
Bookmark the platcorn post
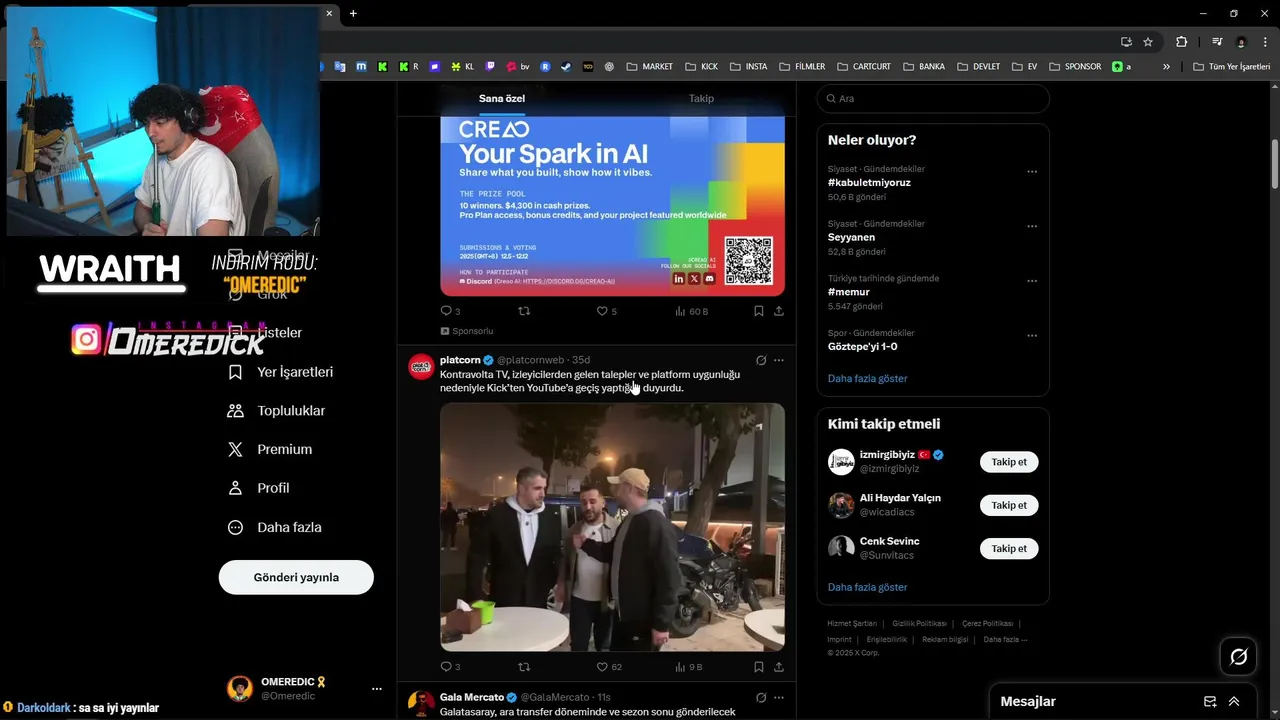759,667
